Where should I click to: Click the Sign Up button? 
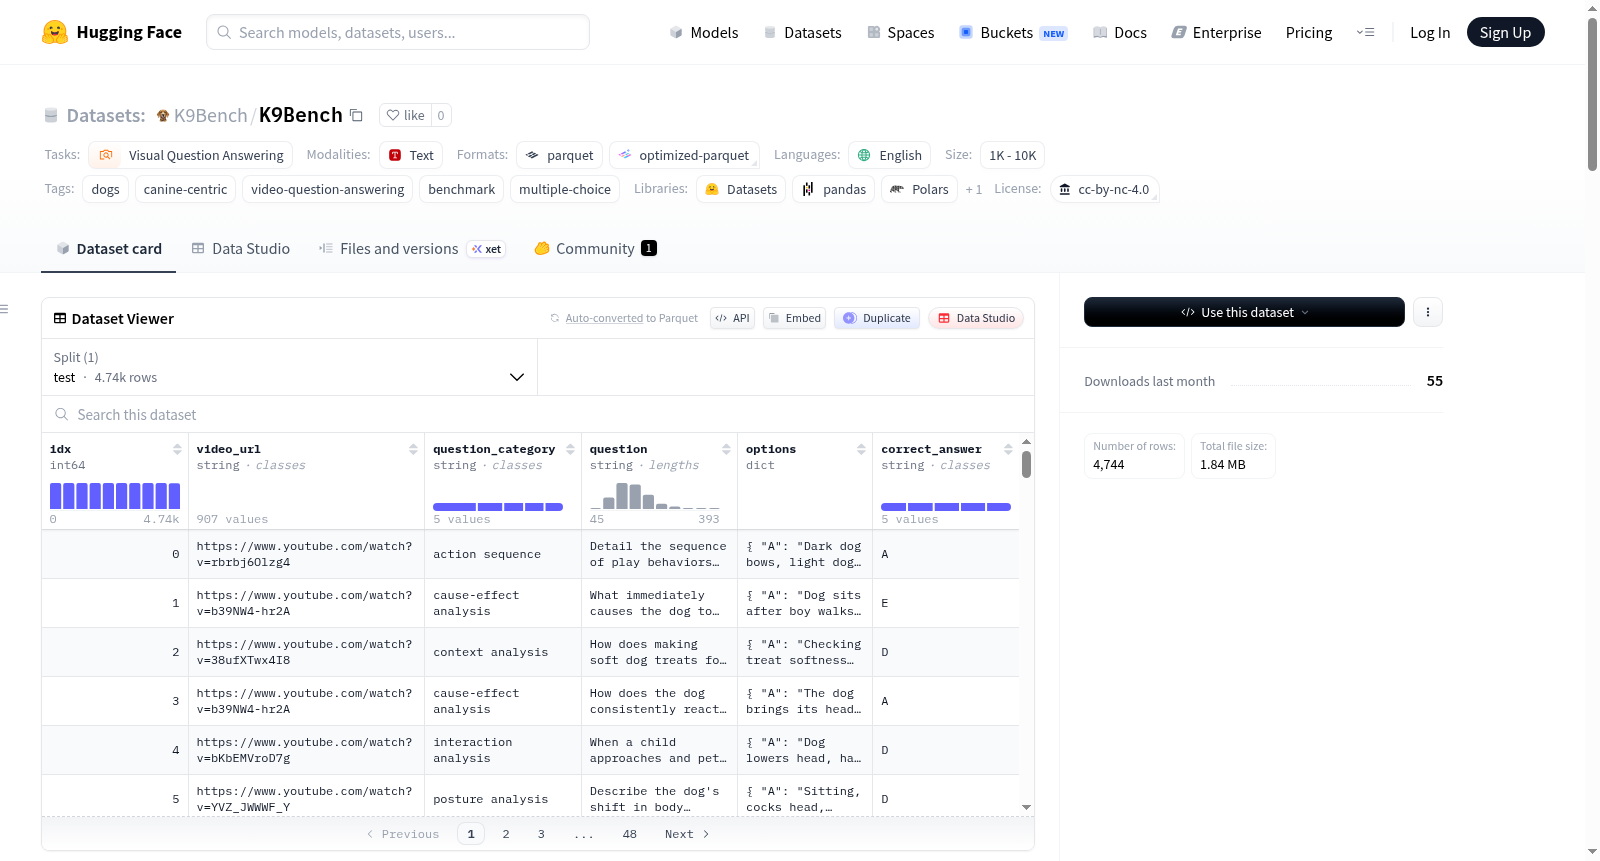[x=1505, y=32]
